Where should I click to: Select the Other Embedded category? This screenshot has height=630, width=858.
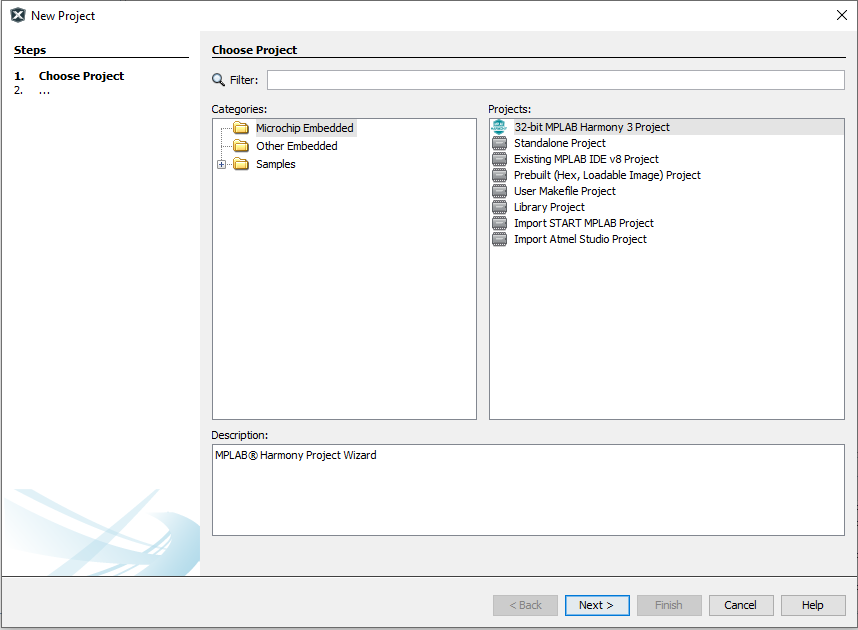pos(296,145)
